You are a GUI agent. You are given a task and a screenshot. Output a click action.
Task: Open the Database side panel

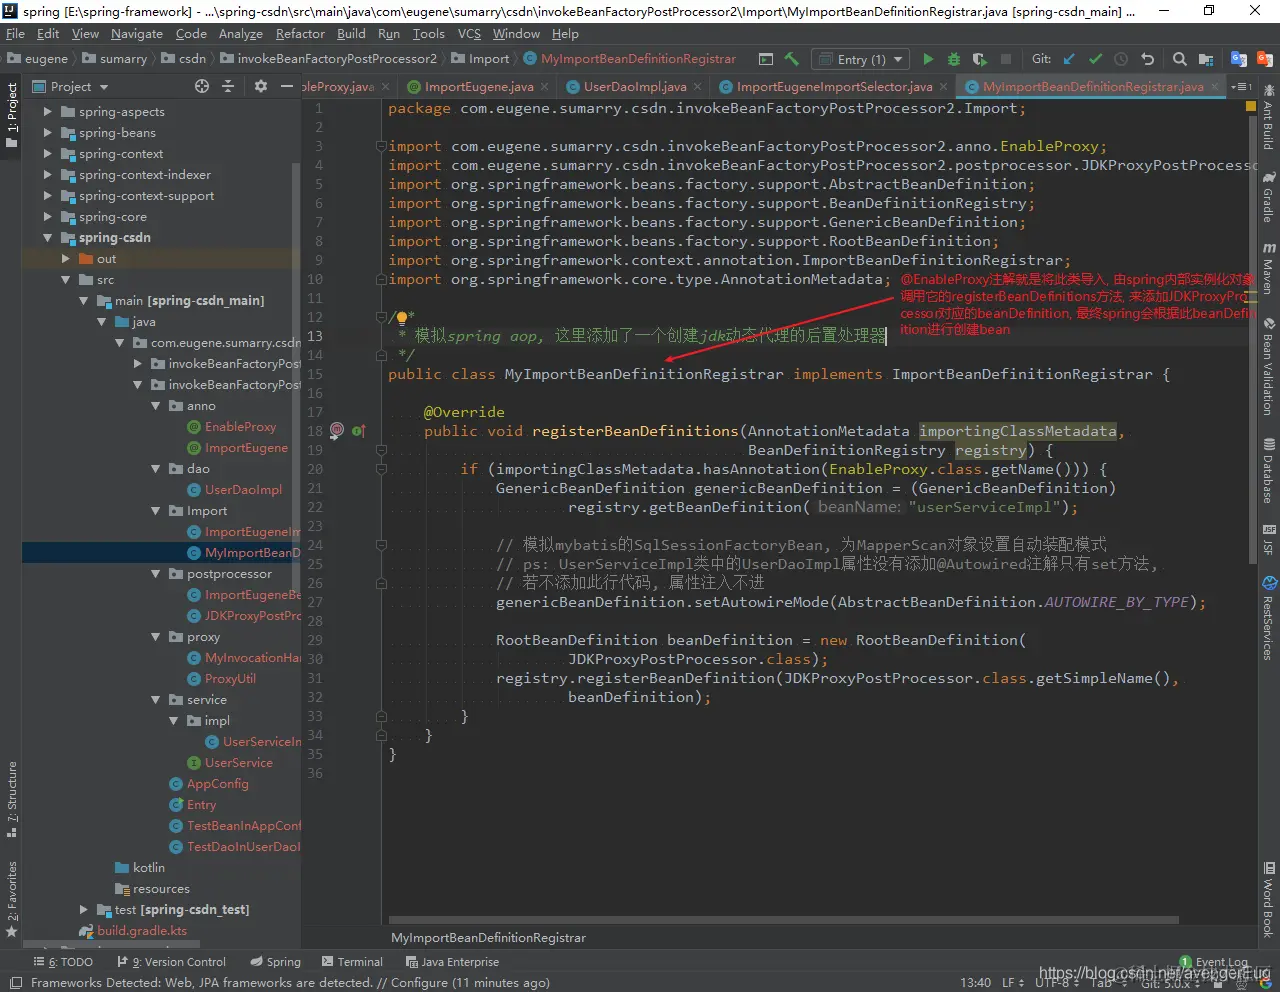pyautogui.click(x=1268, y=471)
